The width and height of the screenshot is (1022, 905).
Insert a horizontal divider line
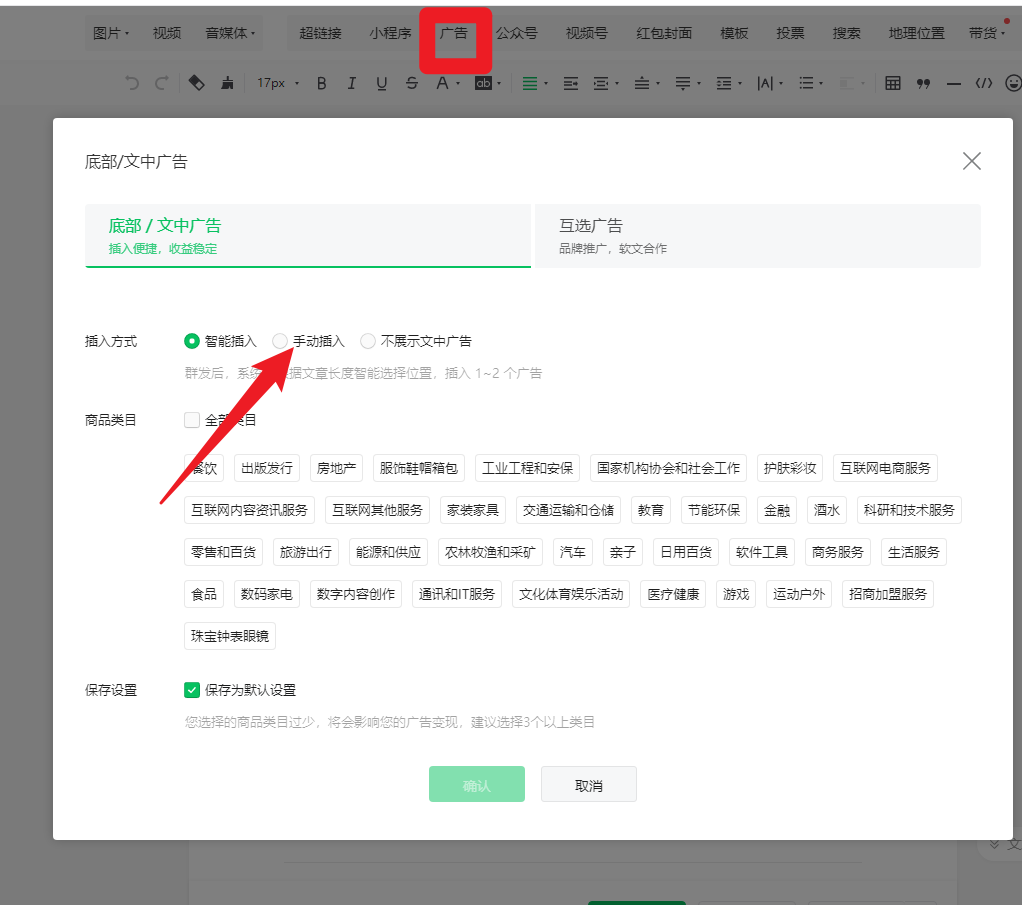954,83
